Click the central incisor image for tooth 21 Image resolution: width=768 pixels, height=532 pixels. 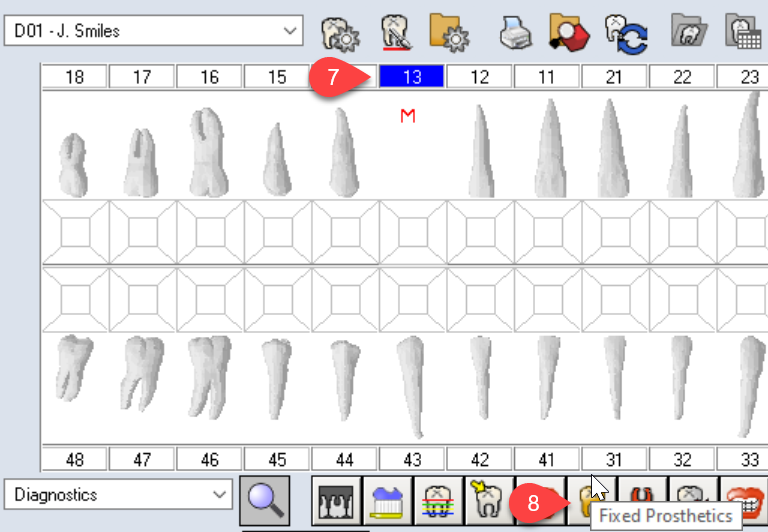613,148
